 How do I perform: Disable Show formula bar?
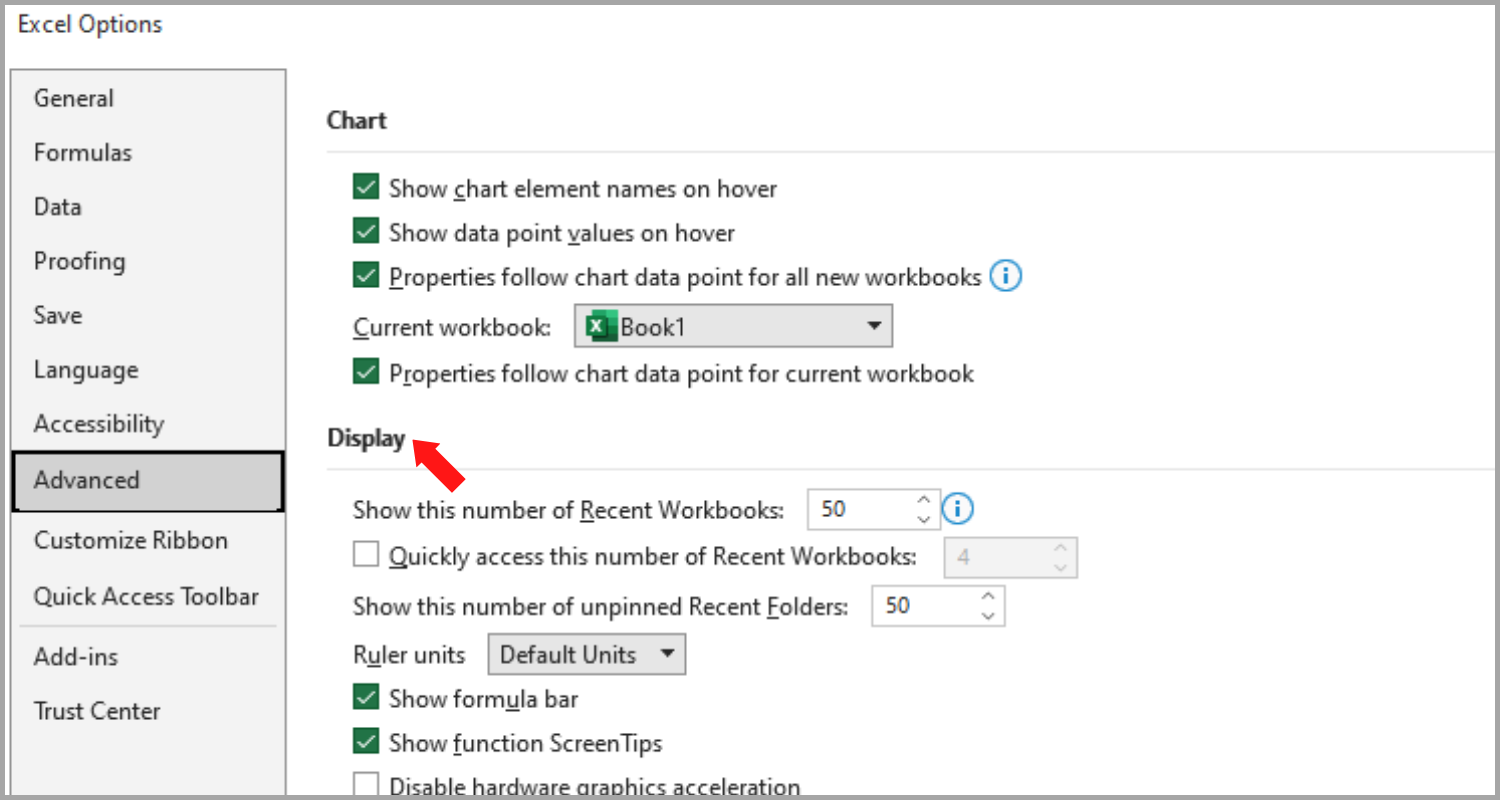point(366,697)
